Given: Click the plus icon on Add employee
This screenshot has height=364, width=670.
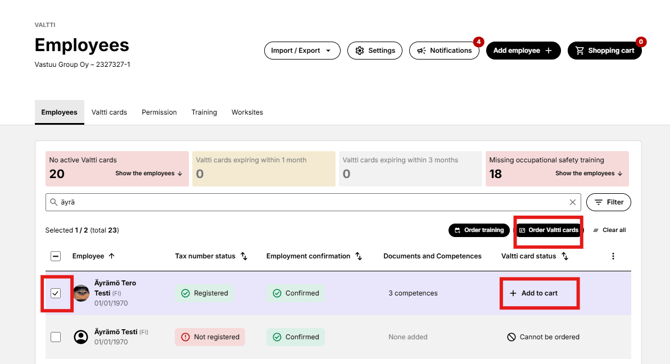Looking at the screenshot, I should [549, 50].
